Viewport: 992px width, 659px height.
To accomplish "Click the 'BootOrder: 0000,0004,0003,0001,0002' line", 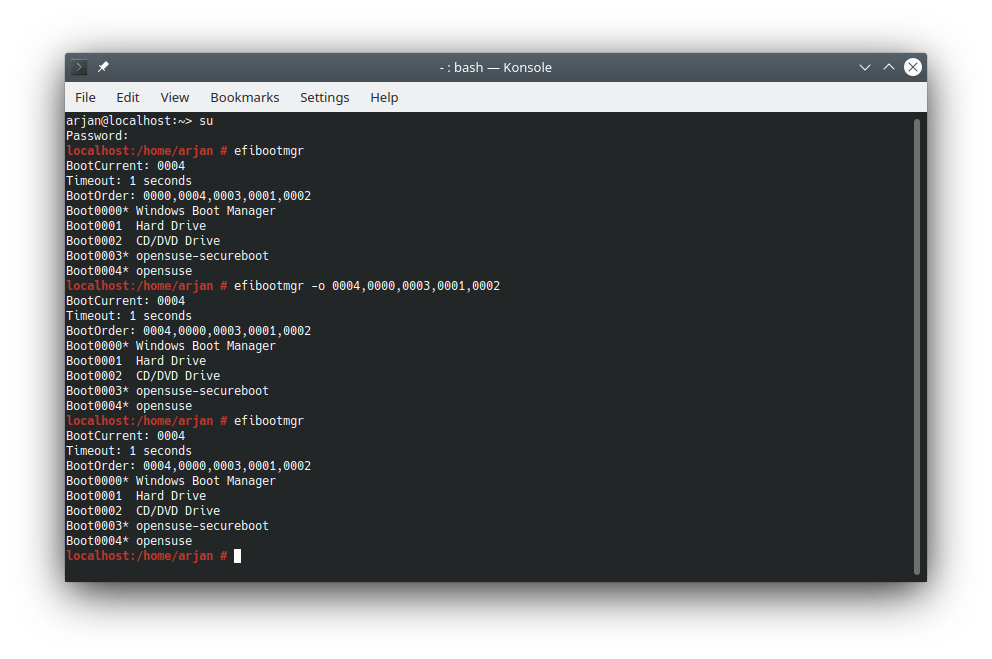I will click(x=188, y=196).
